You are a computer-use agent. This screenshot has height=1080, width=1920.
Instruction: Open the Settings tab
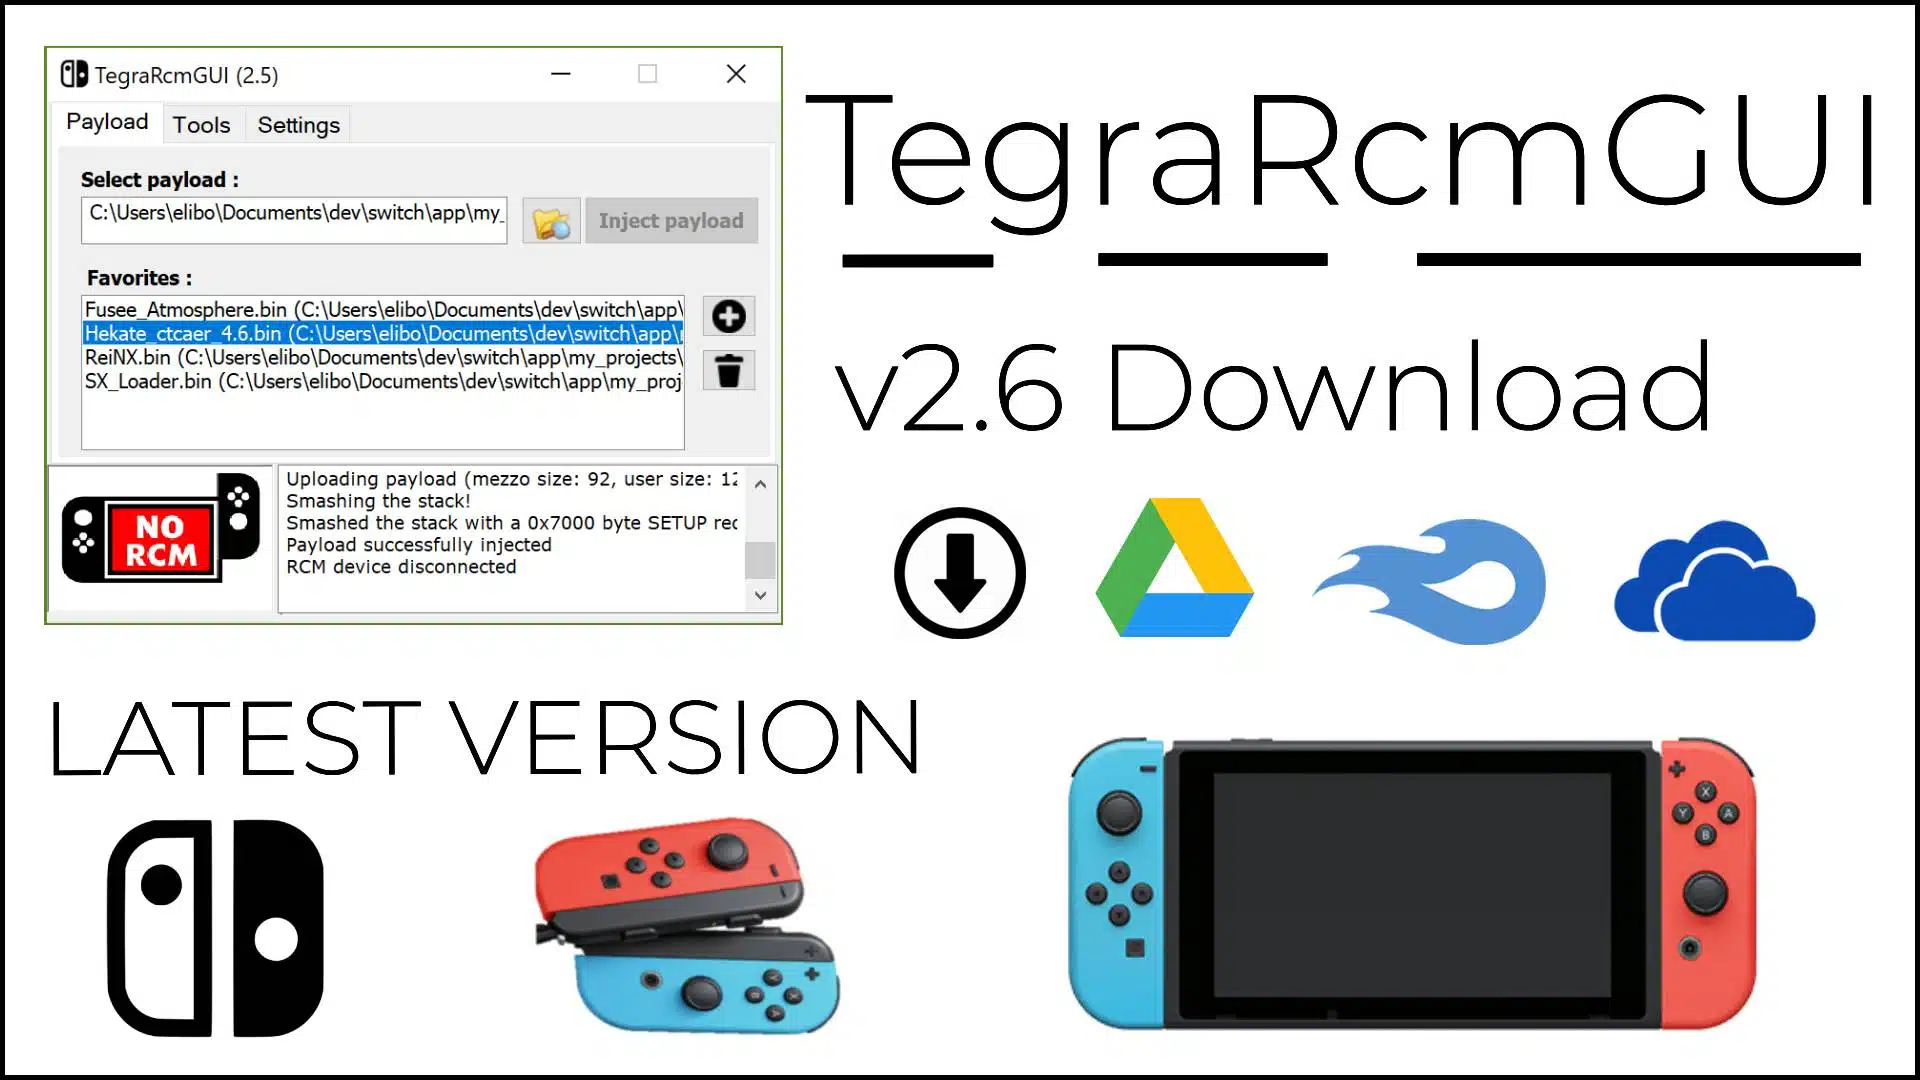(297, 124)
